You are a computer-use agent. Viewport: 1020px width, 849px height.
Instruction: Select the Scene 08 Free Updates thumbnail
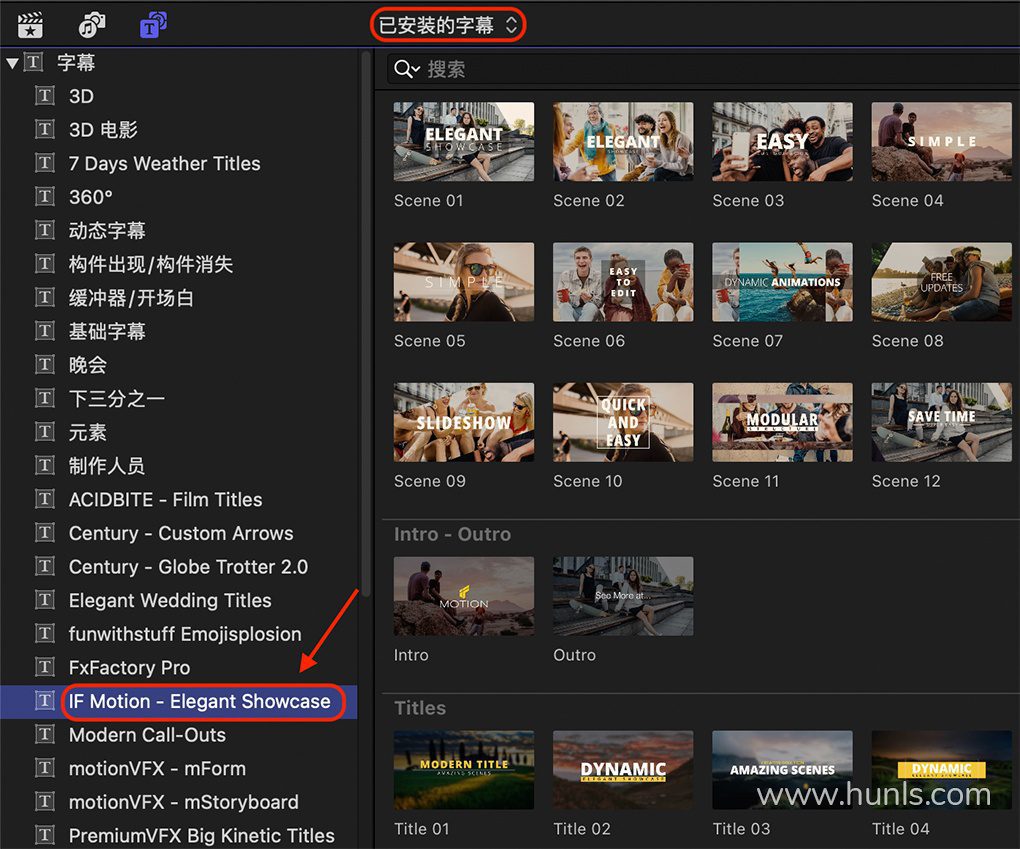click(x=942, y=282)
